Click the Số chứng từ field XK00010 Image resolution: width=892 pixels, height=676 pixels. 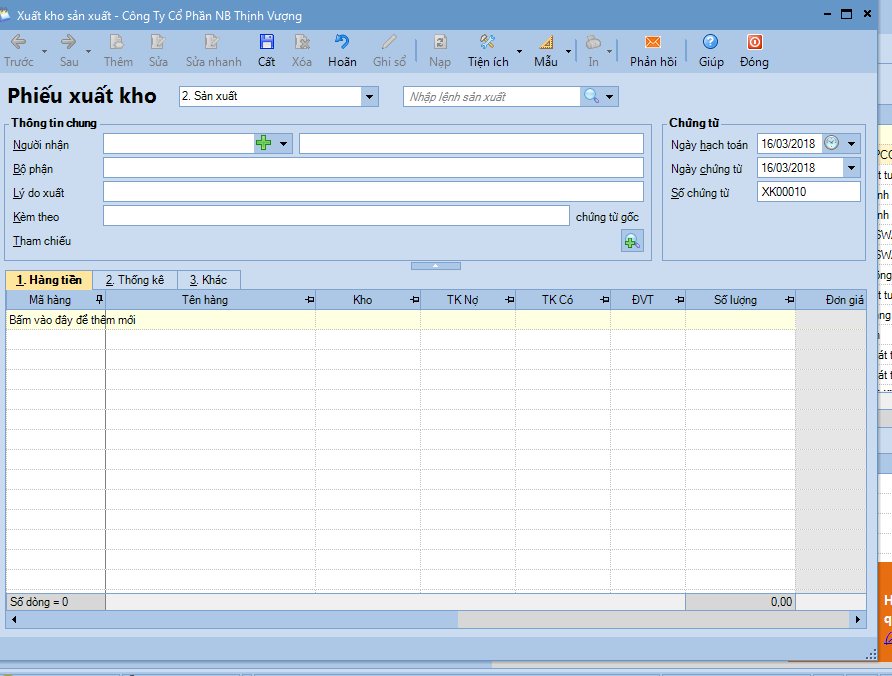point(808,192)
